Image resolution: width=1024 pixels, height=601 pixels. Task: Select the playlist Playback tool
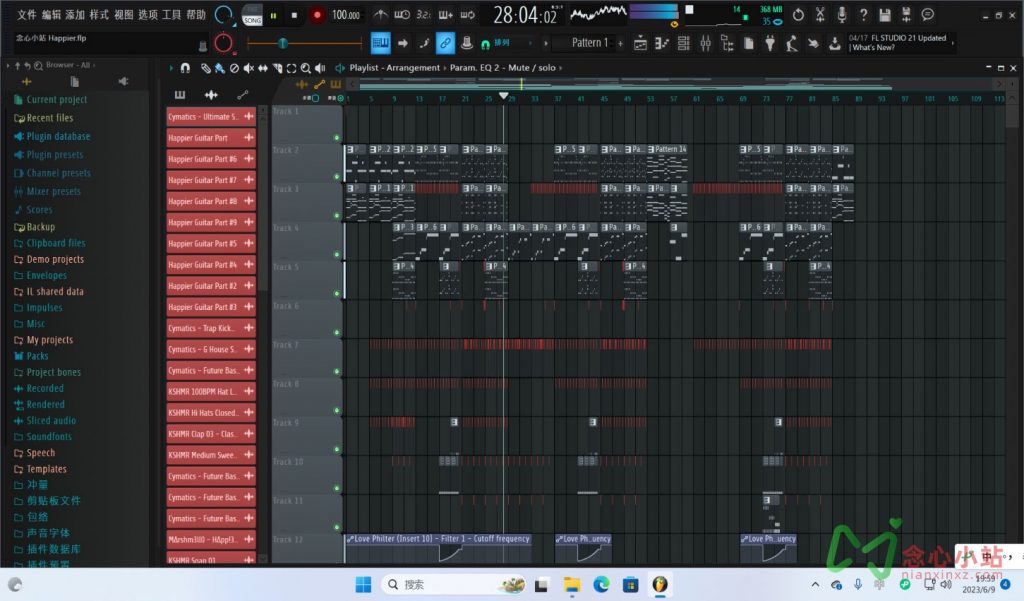coord(319,68)
